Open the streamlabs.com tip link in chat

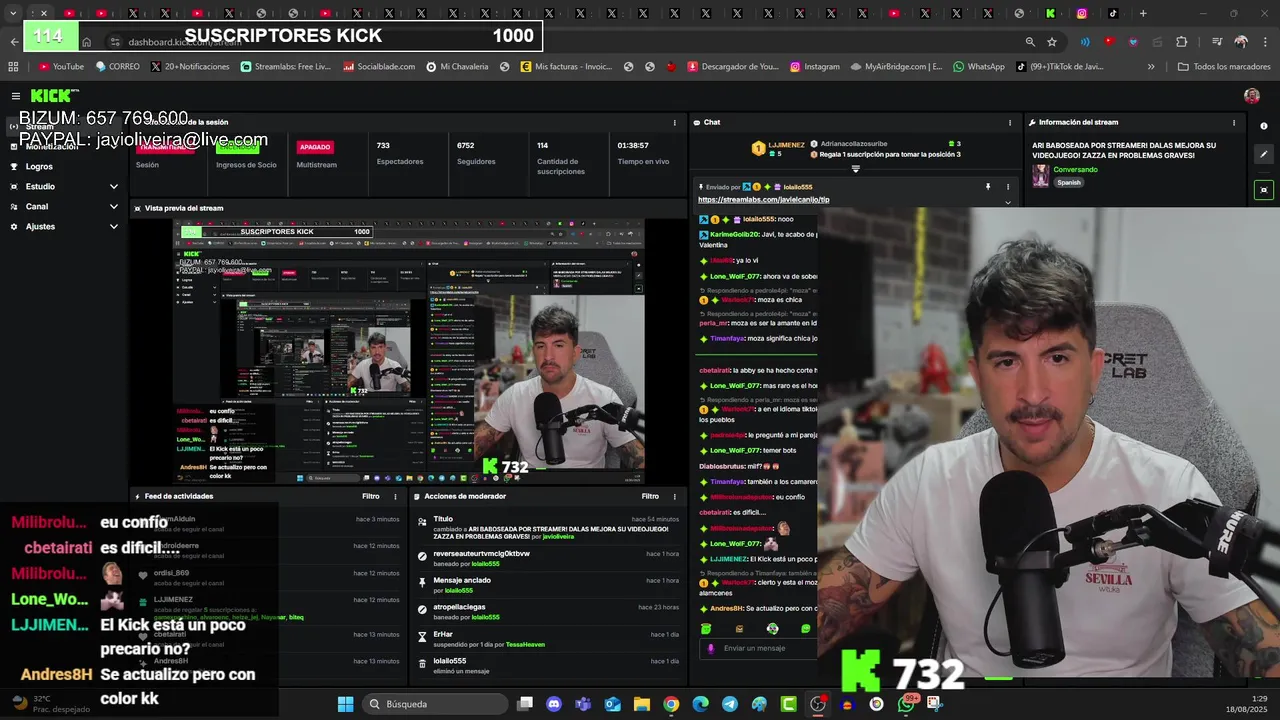[764, 199]
